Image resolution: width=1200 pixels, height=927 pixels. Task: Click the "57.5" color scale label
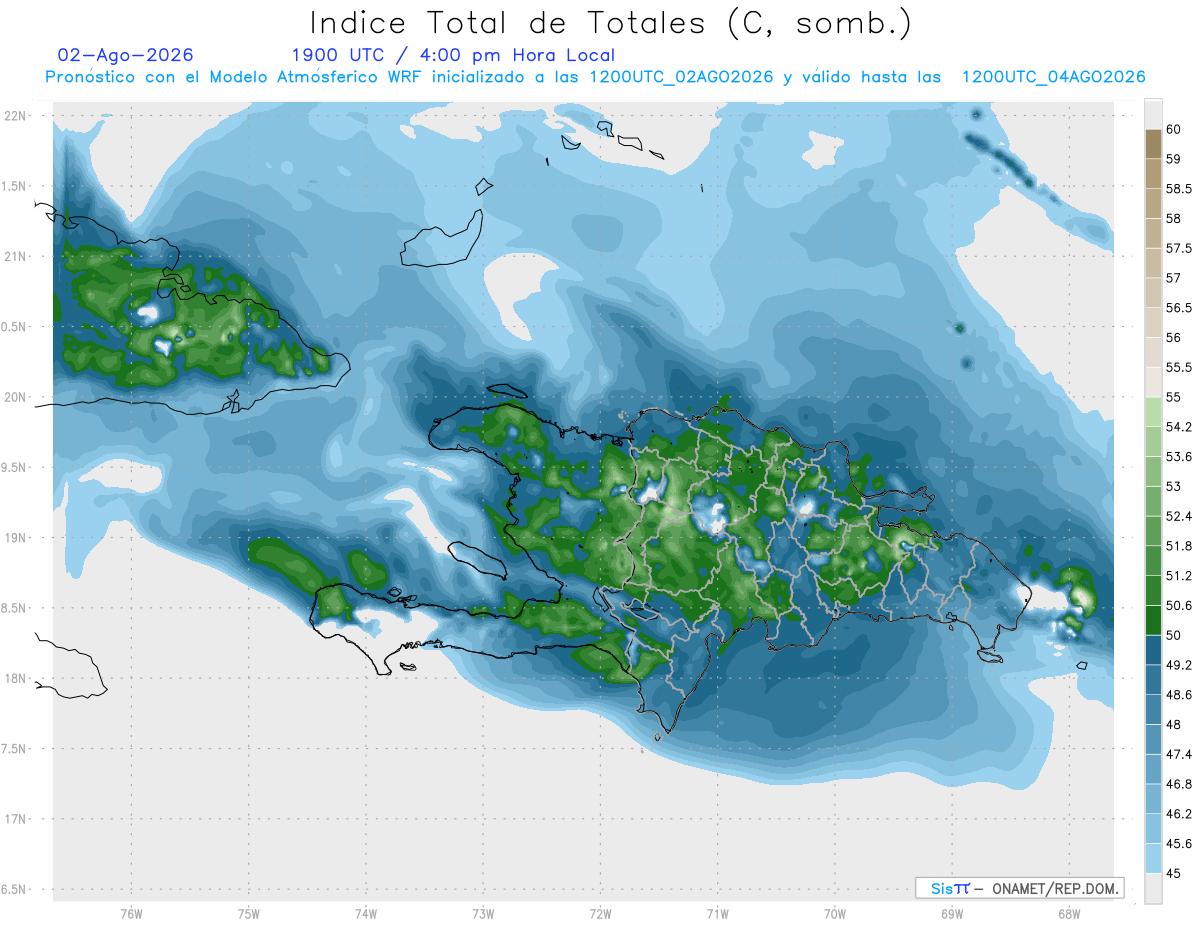pos(1180,249)
